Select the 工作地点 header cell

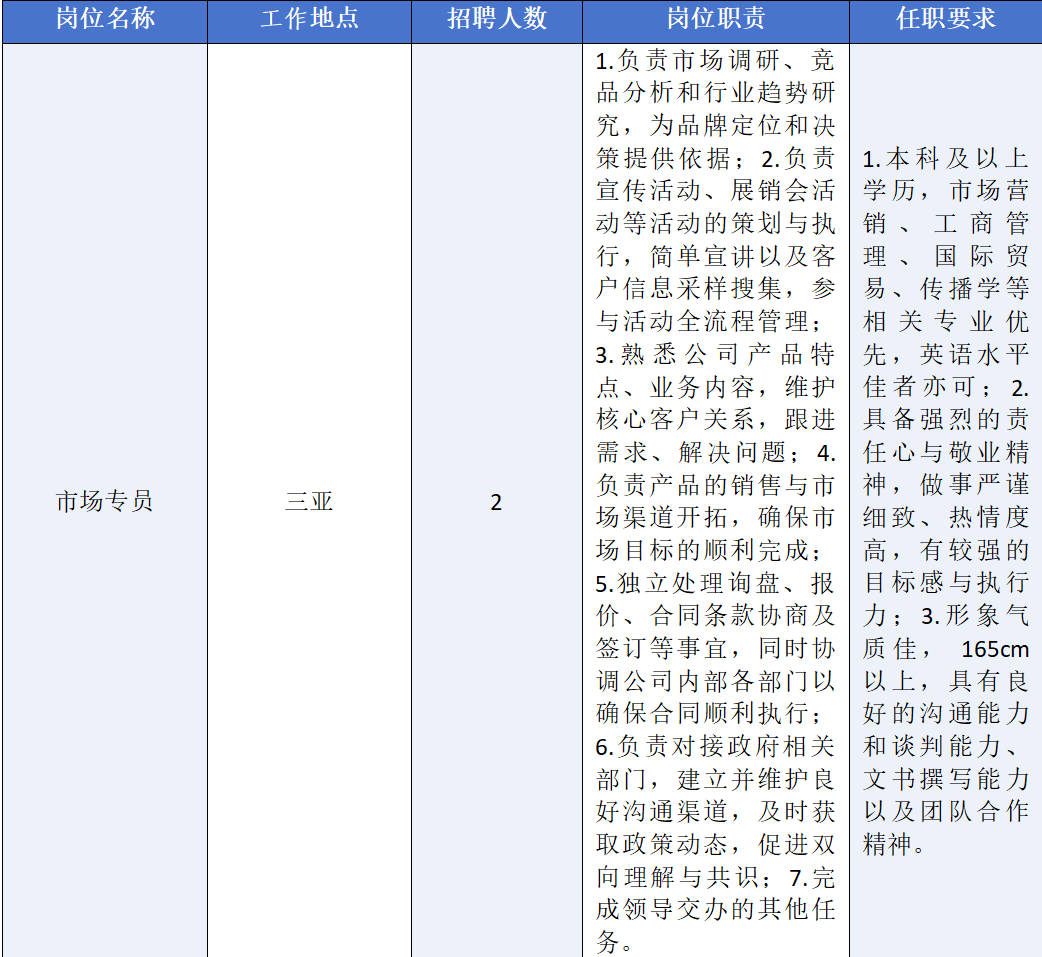pos(309,20)
